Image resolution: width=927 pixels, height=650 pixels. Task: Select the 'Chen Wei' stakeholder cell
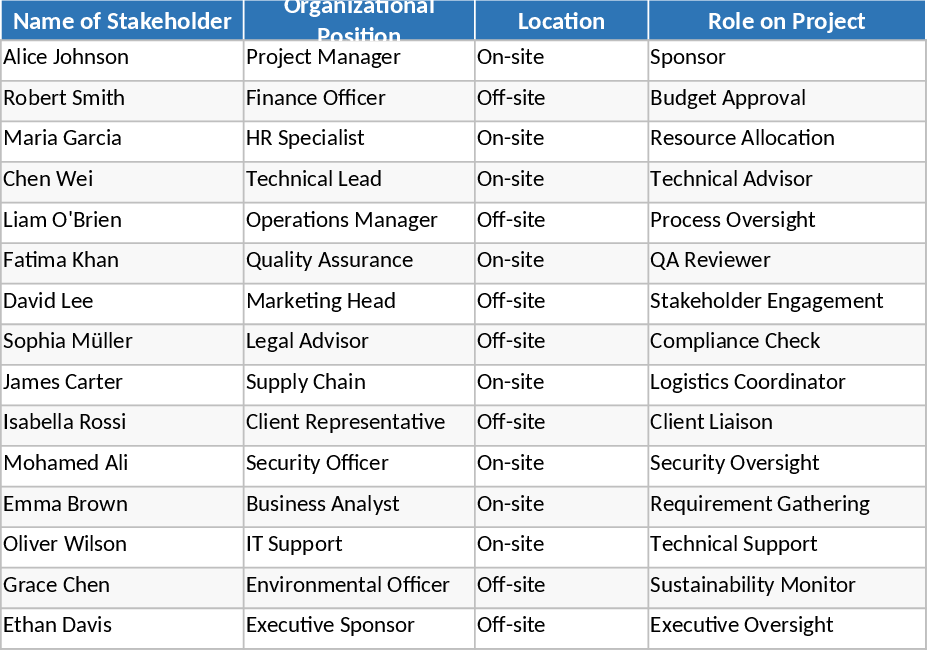click(x=122, y=180)
